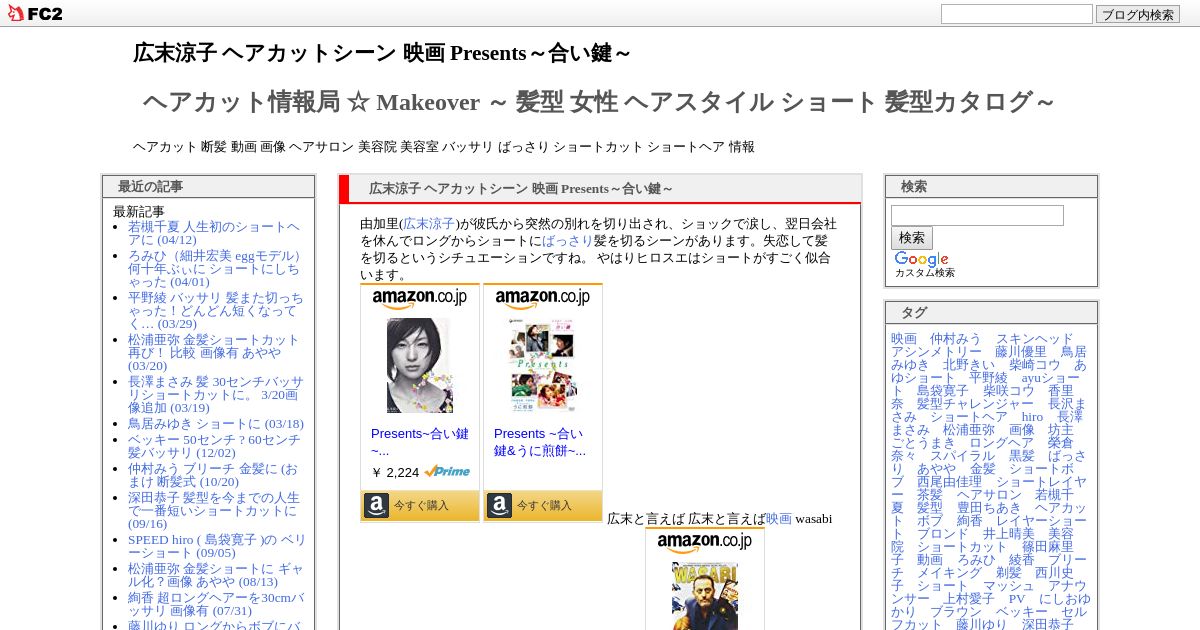Select the 藤川優里 tag
1200x630 pixels.
pyautogui.click(x=1021, y=352)
